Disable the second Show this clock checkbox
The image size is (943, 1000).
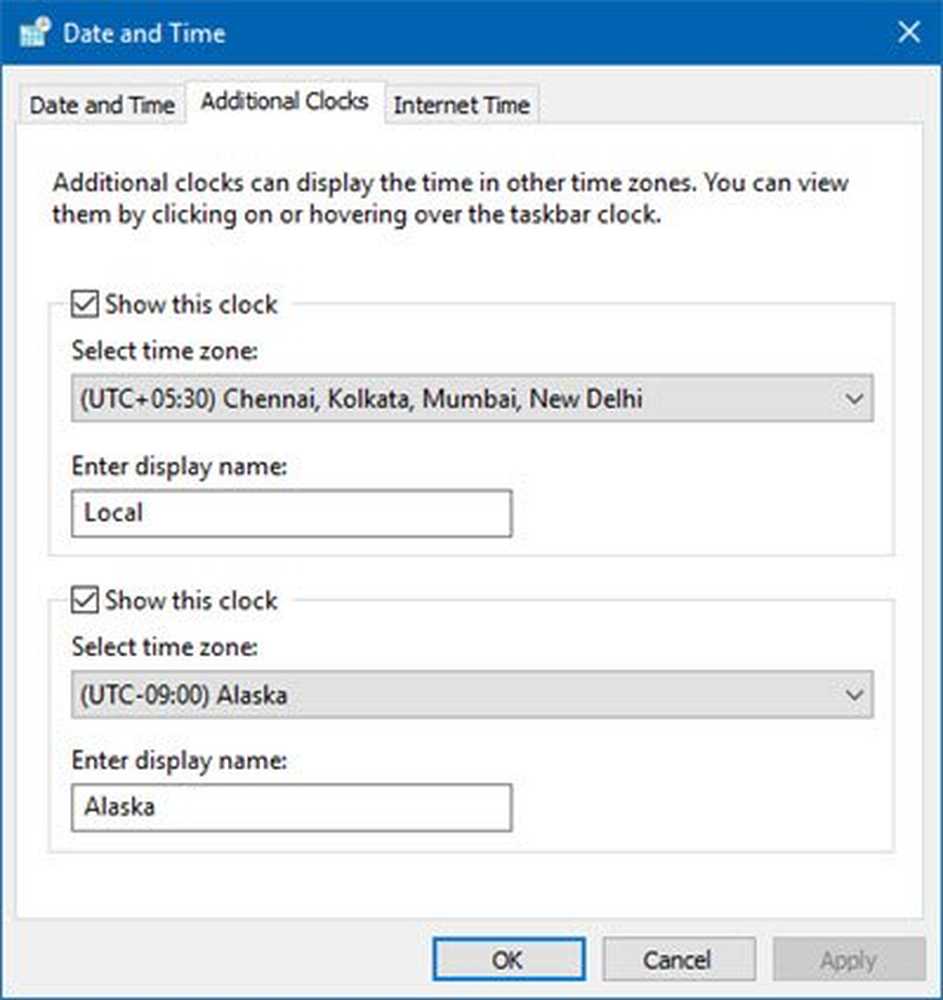tap(86, 600)
